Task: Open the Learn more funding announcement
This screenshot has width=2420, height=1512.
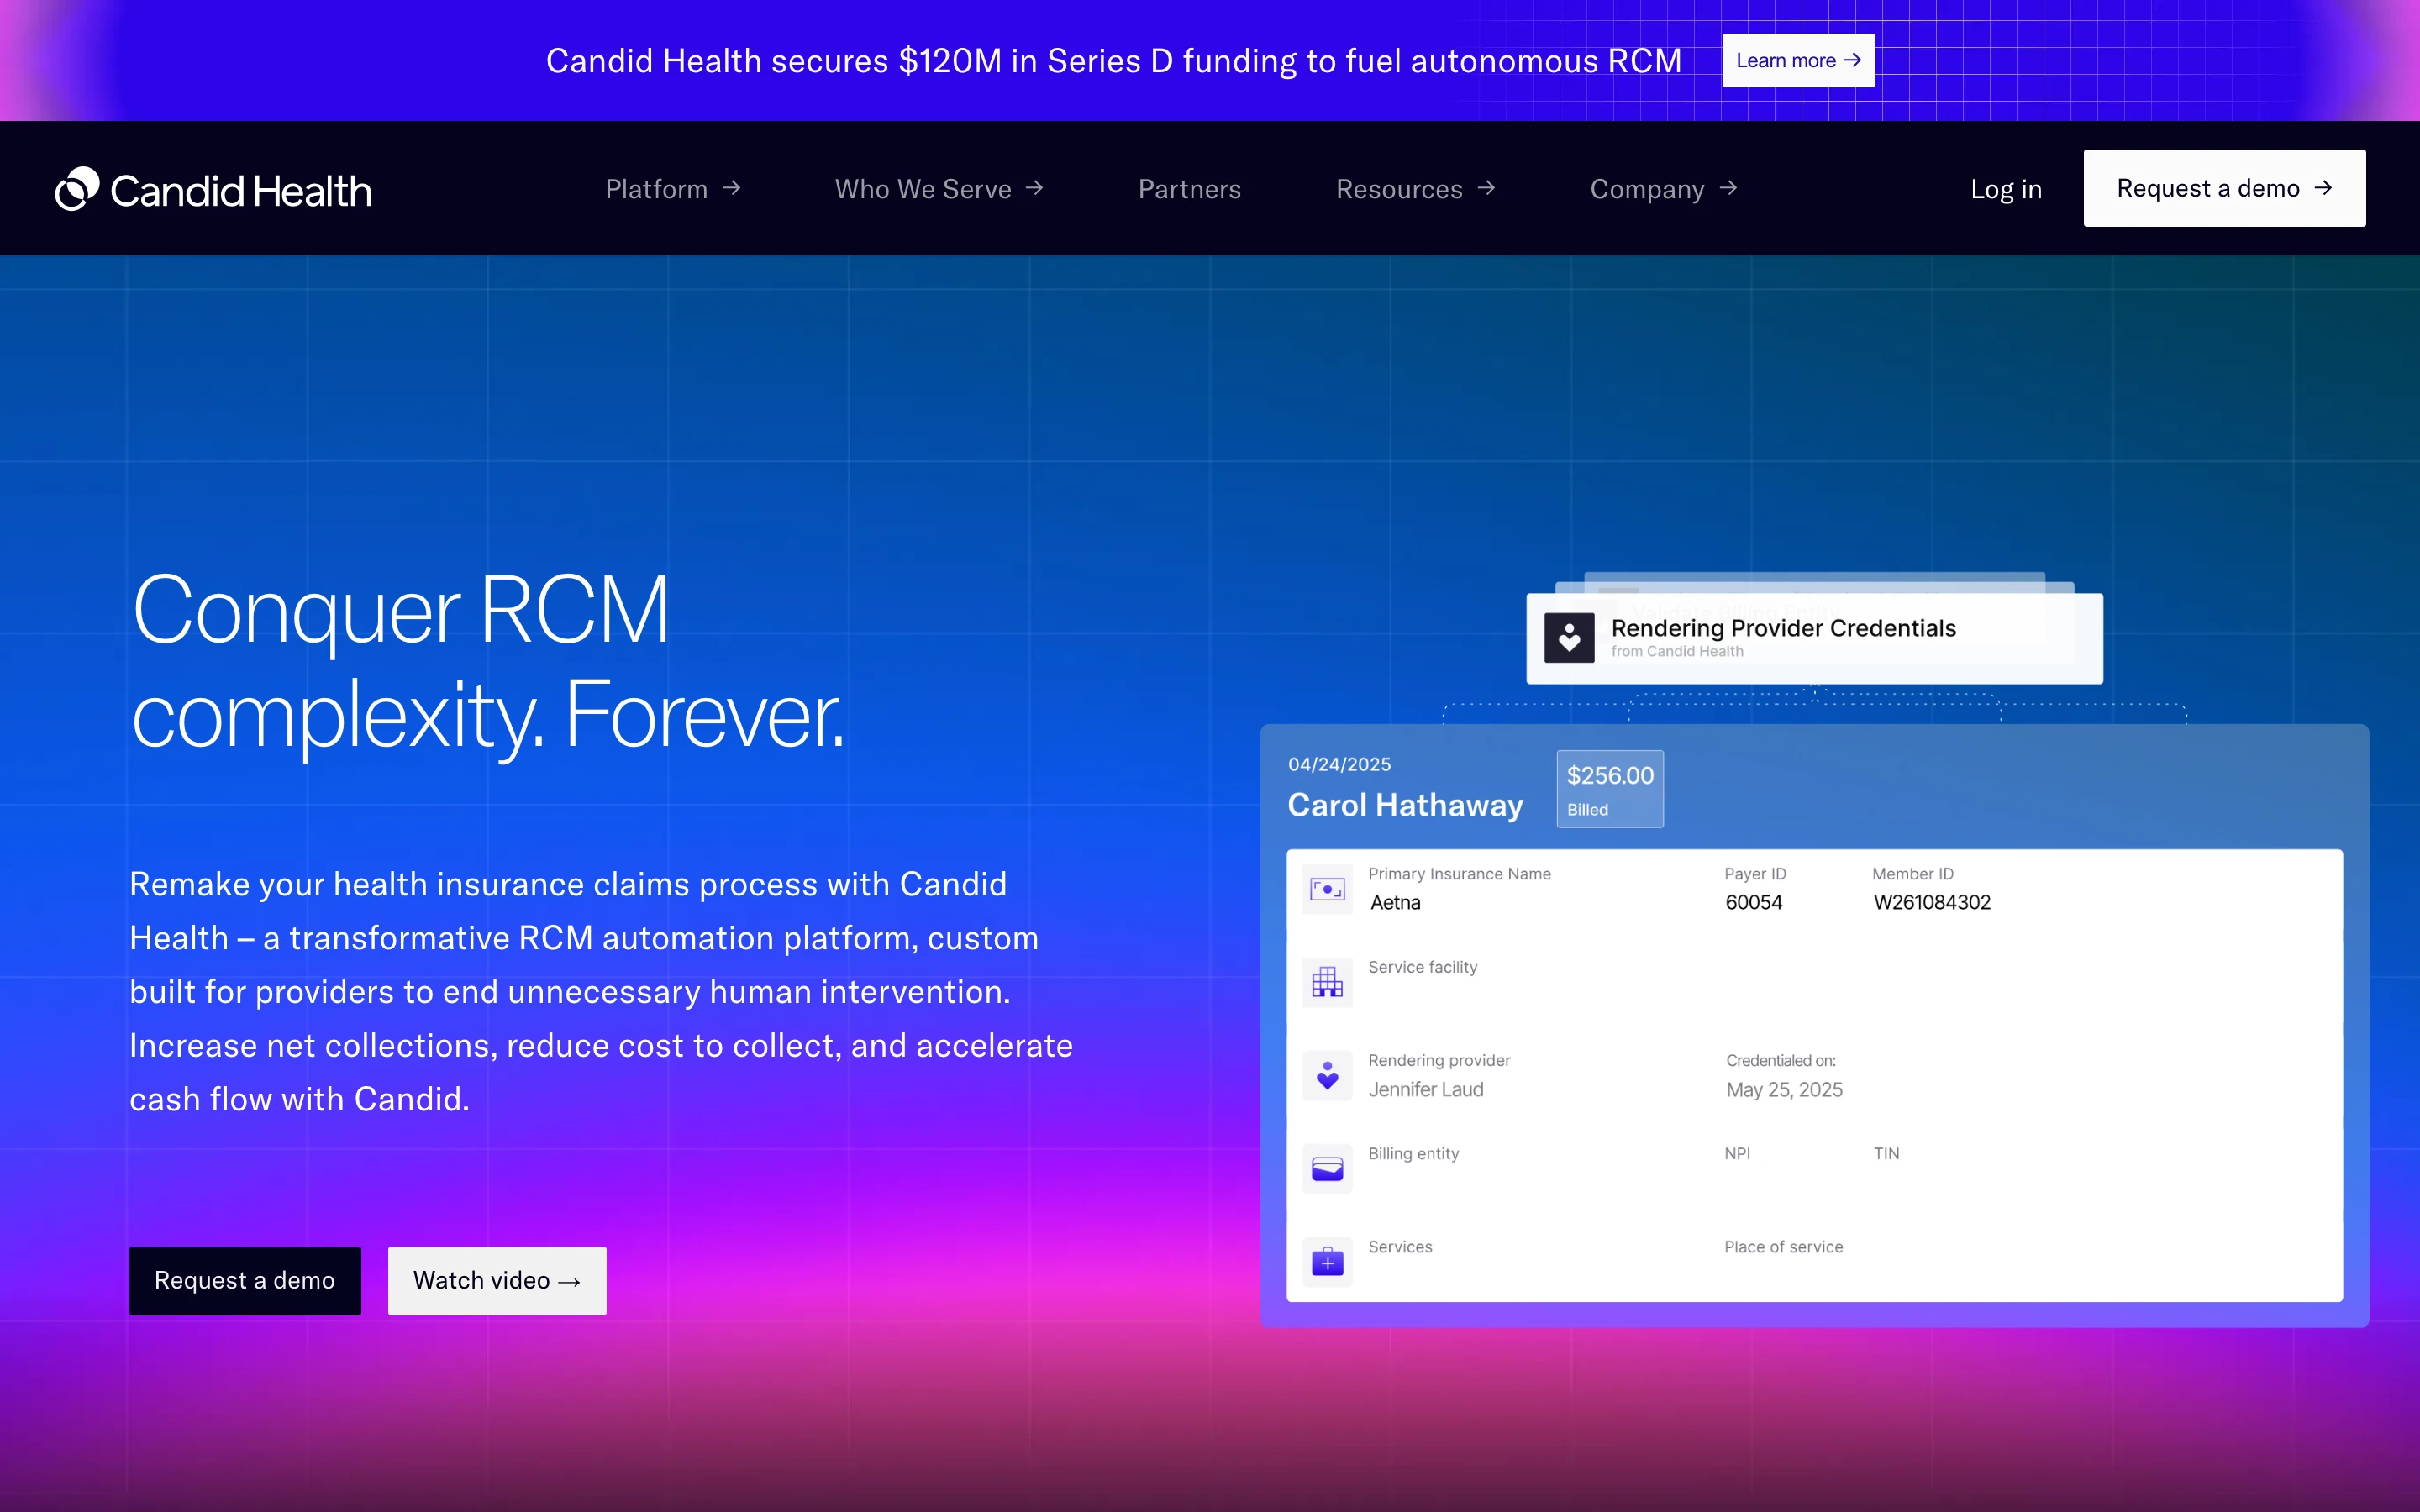Action: tap(1798, 60)
